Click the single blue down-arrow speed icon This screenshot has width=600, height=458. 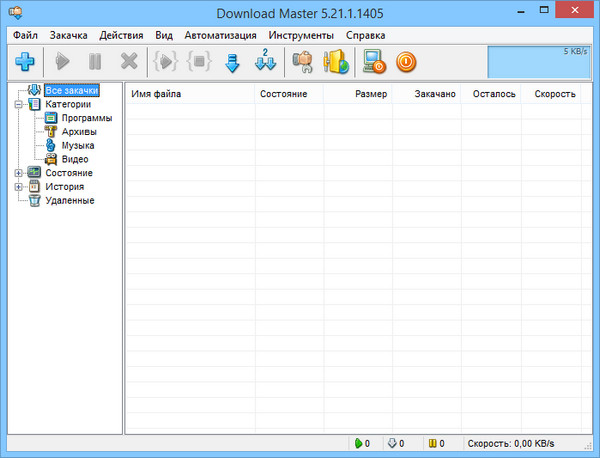pyautogui.click(x=232, y=62)
